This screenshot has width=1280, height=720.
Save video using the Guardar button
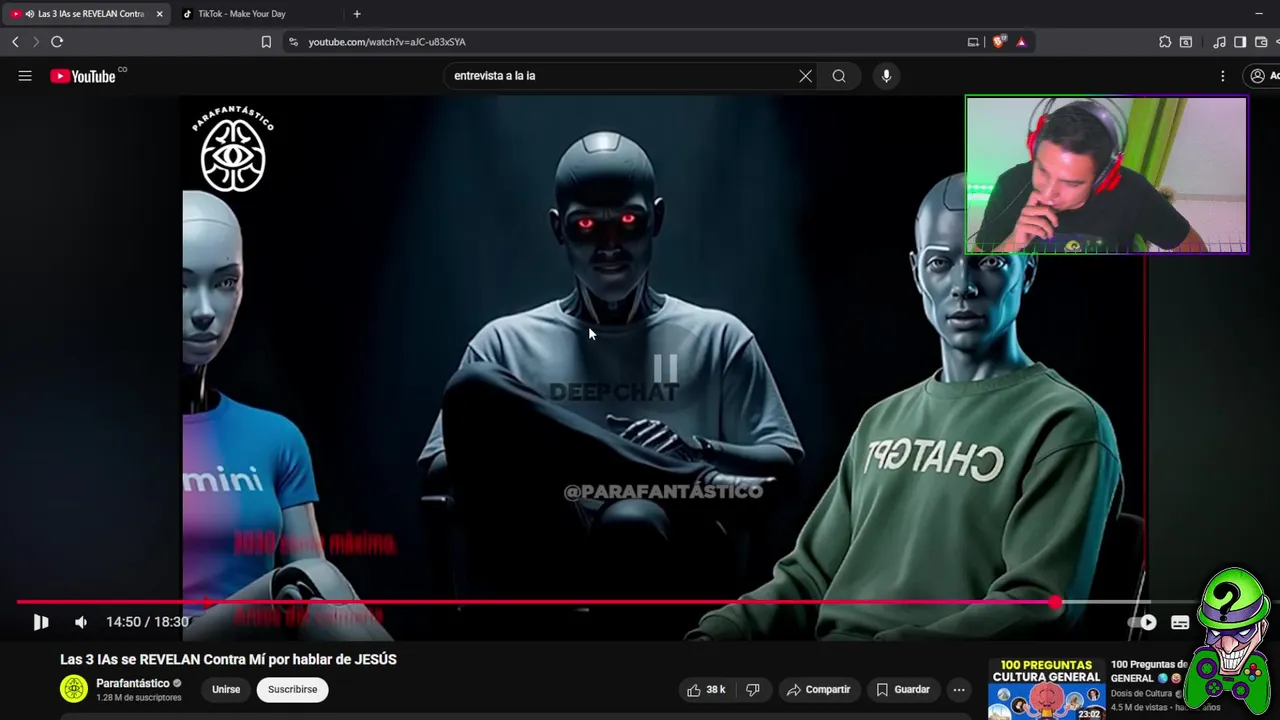(x=903, y=689)
